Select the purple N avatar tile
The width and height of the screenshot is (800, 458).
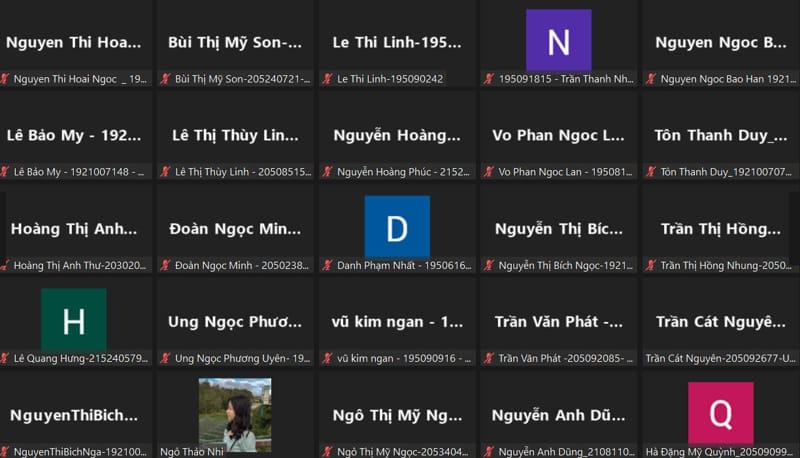[x=558, y=41]
